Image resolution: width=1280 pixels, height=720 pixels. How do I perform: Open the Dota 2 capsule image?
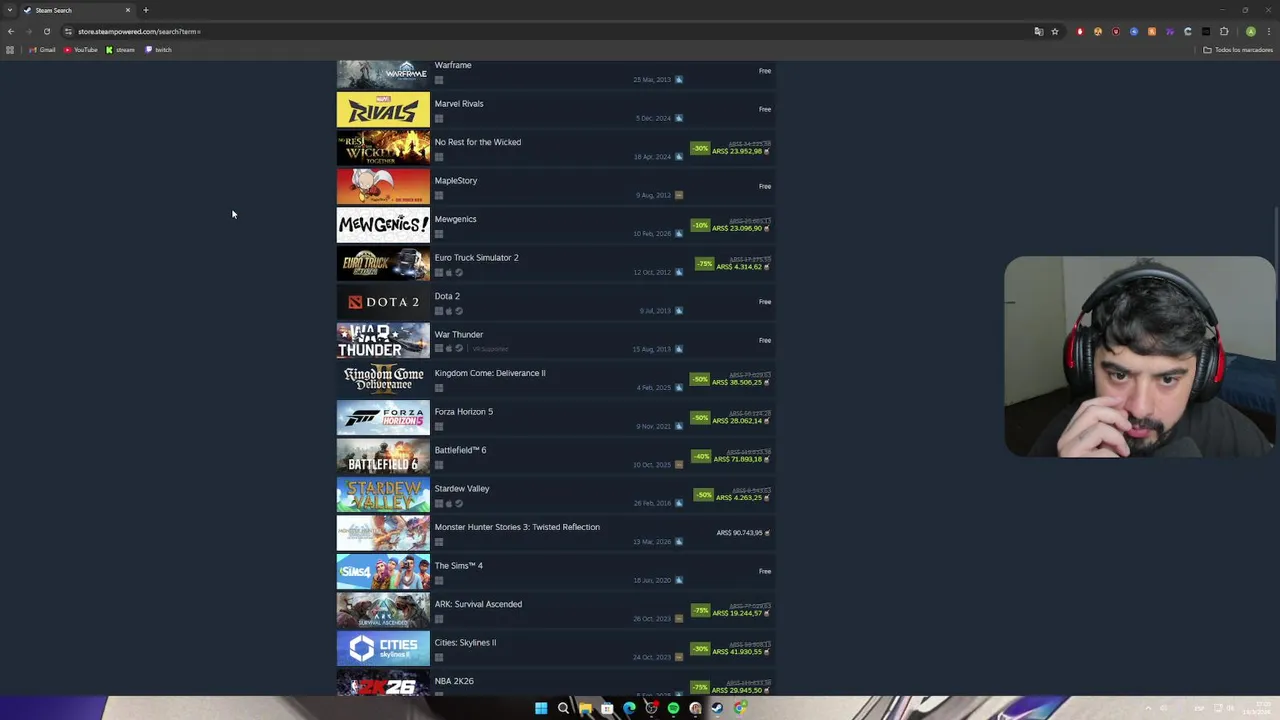click(x=383, y=303)
